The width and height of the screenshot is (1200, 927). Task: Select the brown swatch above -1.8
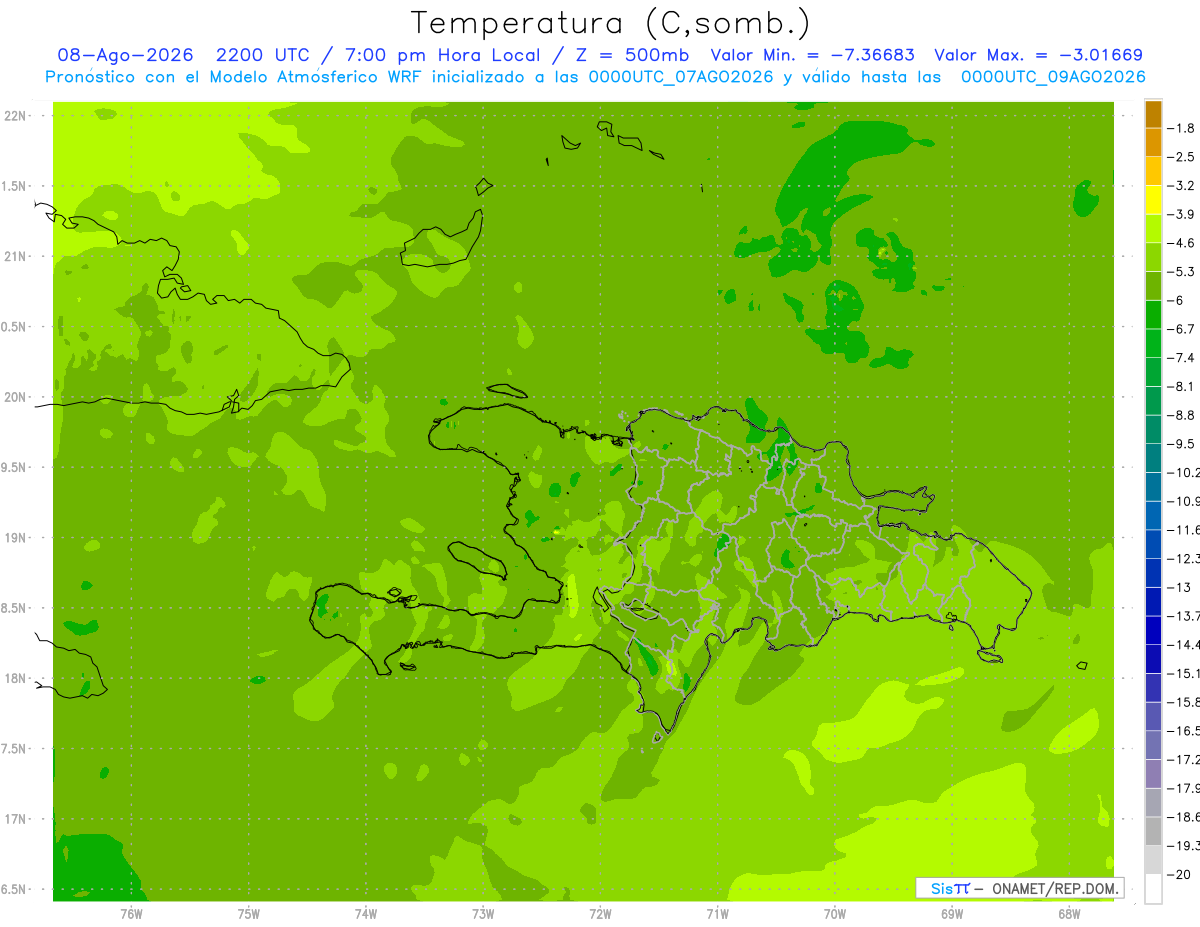point(1153,114)
